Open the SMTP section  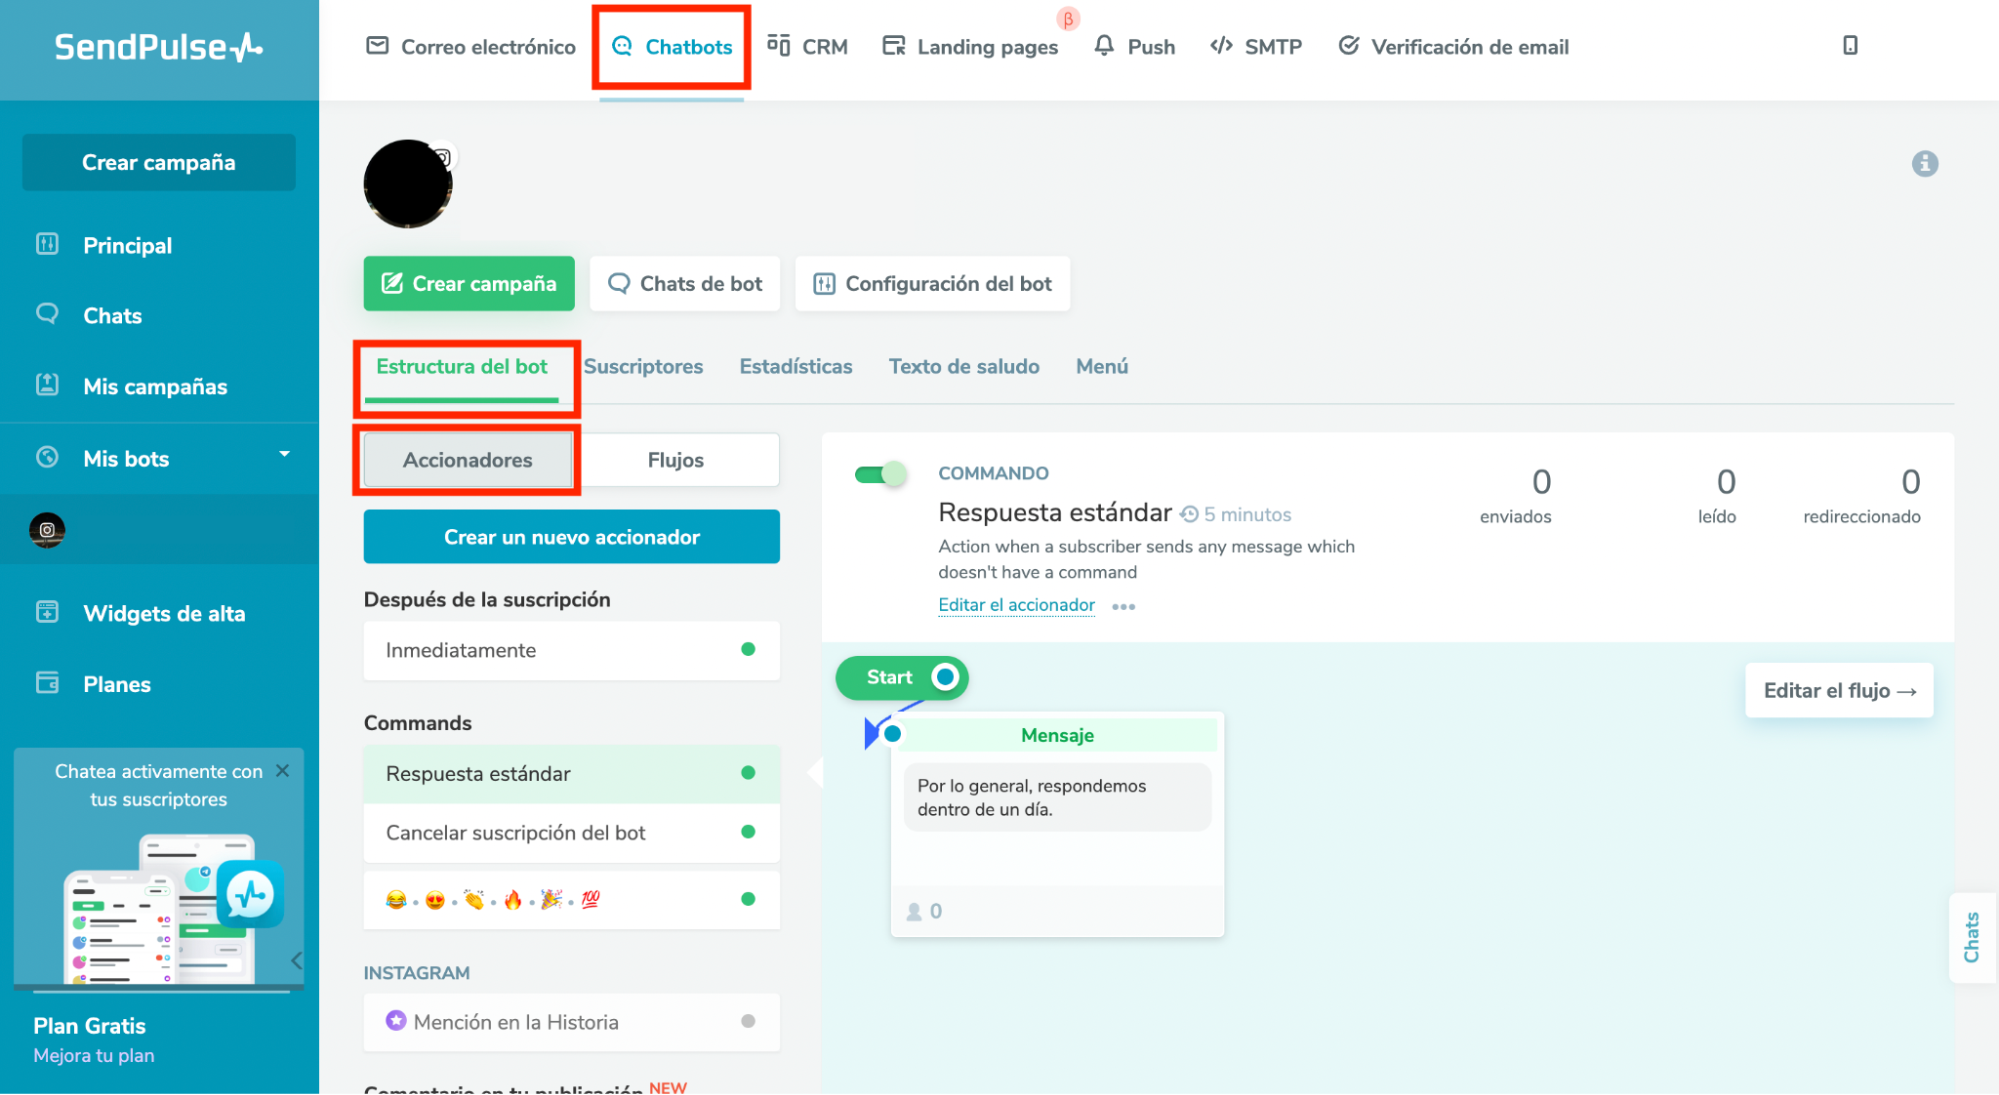tap(1256, 47)
